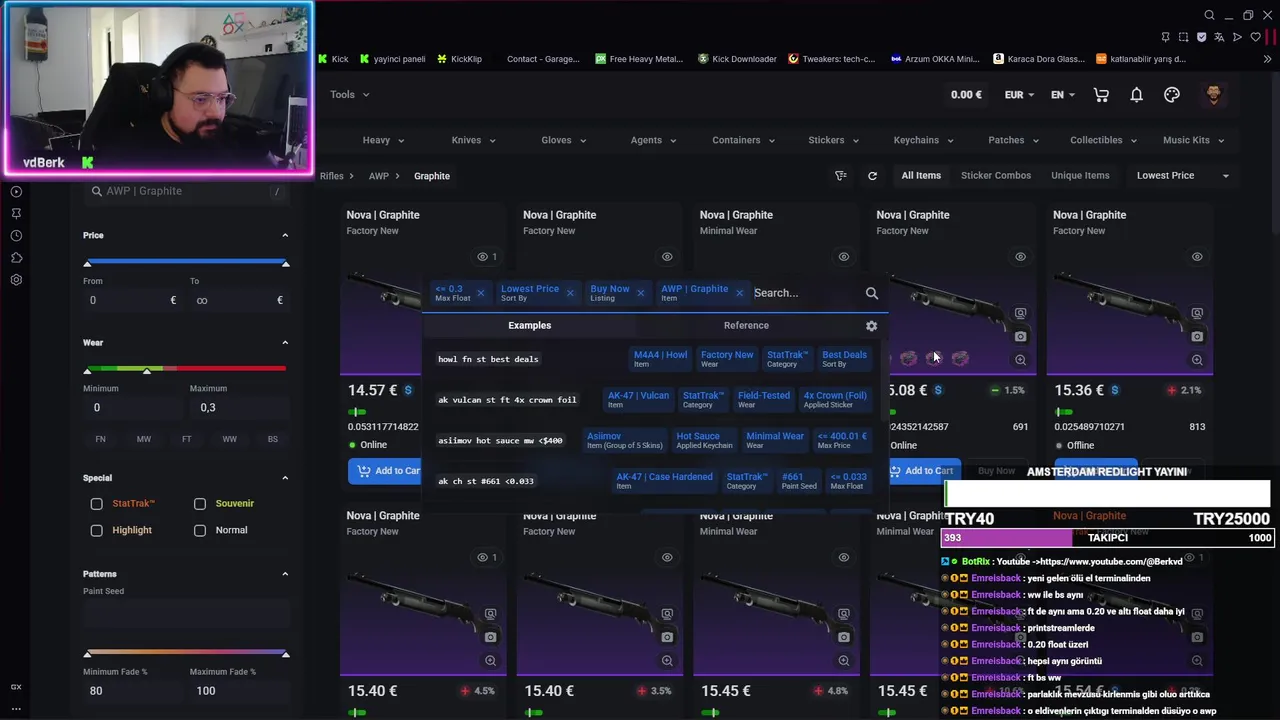1280x720 pixels.
Task: Open the user profile avatar
Action: coord(1213,95)
